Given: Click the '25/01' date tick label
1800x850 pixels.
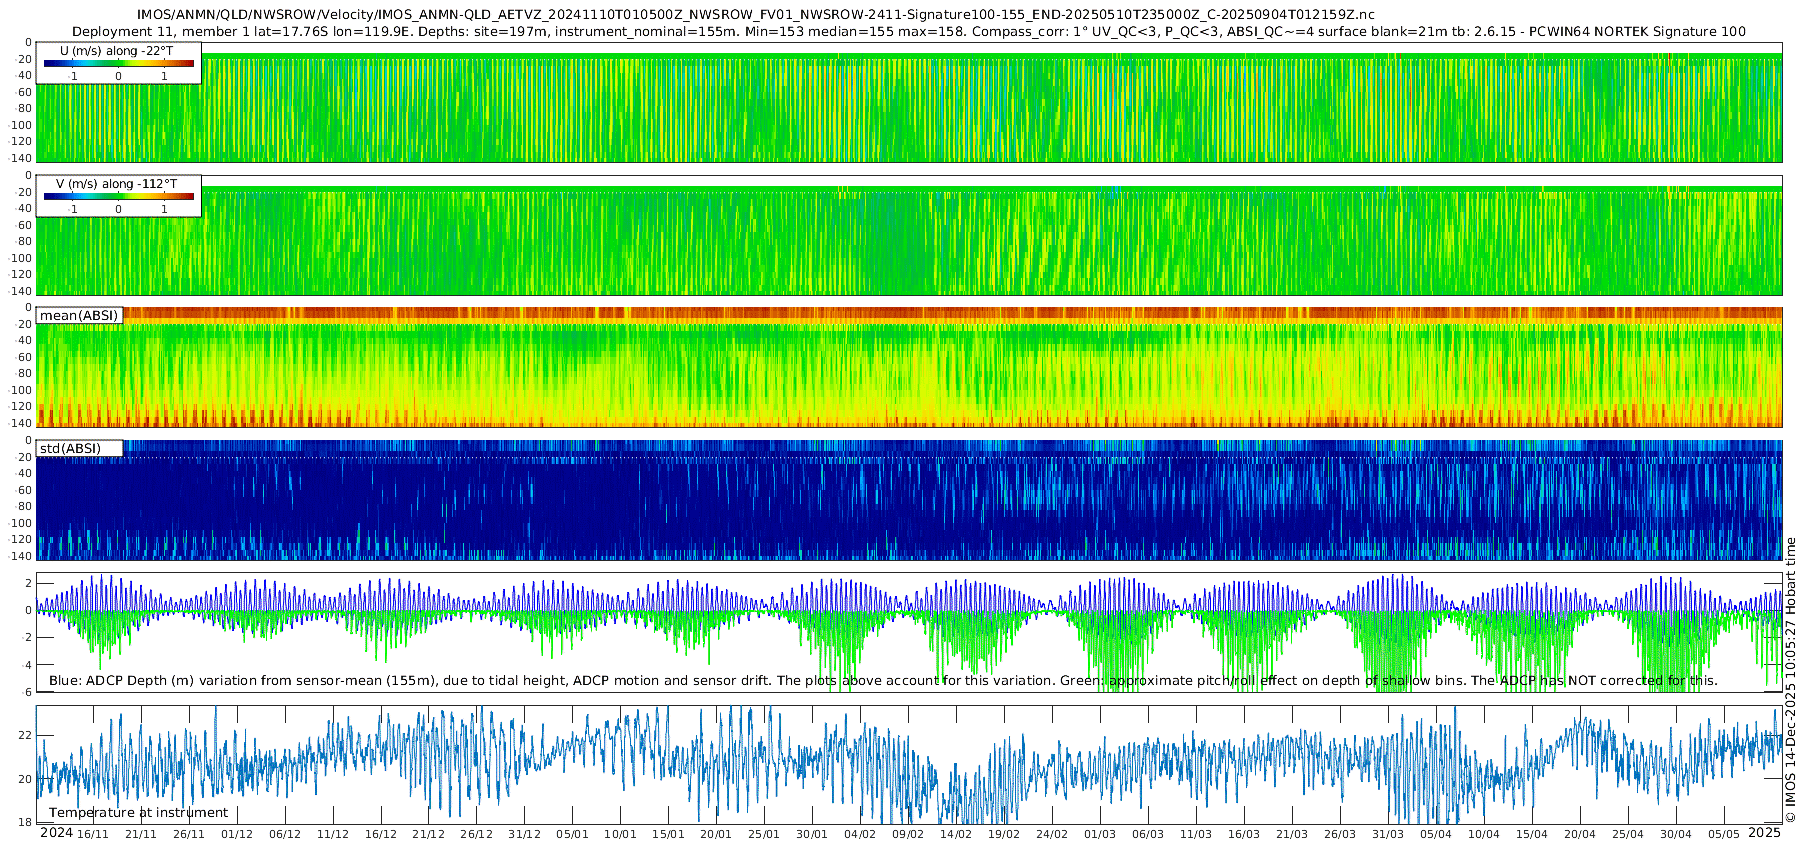Looking at the screenshot, I should [764, 834].
